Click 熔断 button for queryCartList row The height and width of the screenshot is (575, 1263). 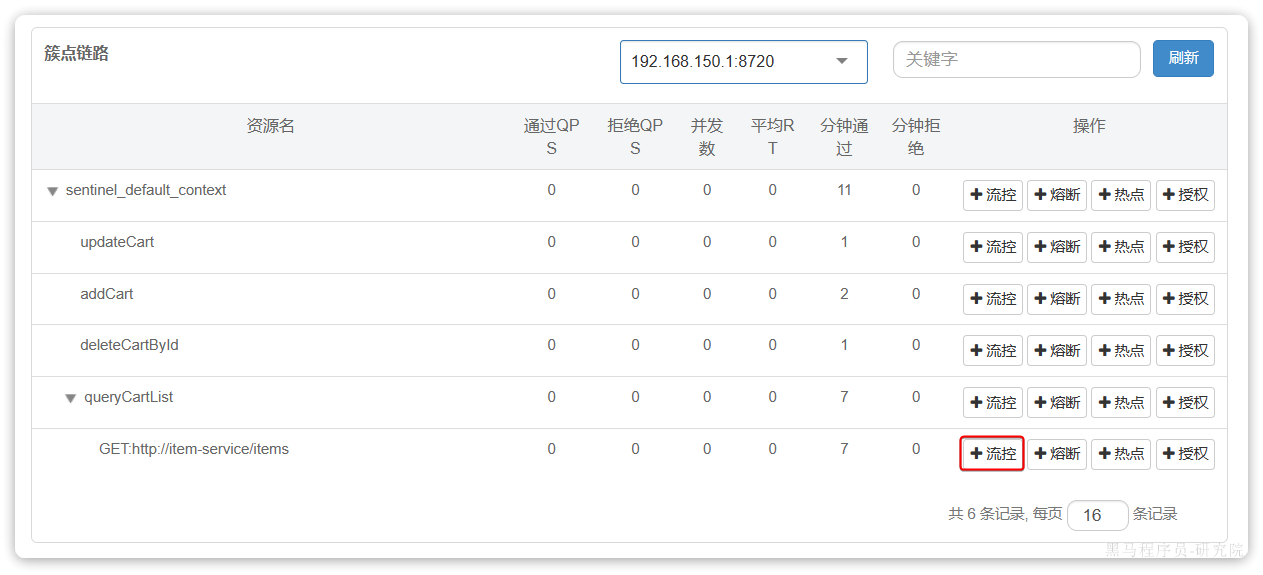(x=1056, y=403)
